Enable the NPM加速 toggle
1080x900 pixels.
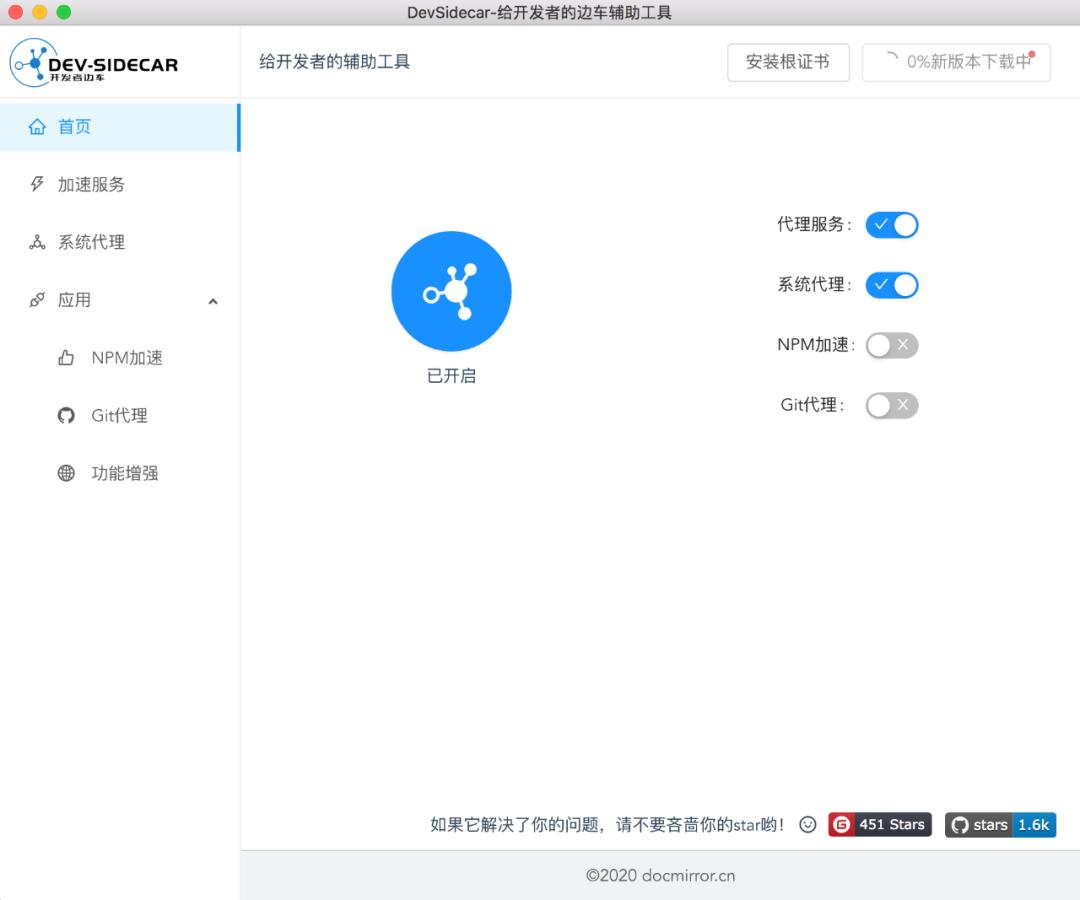click(891, 345)
